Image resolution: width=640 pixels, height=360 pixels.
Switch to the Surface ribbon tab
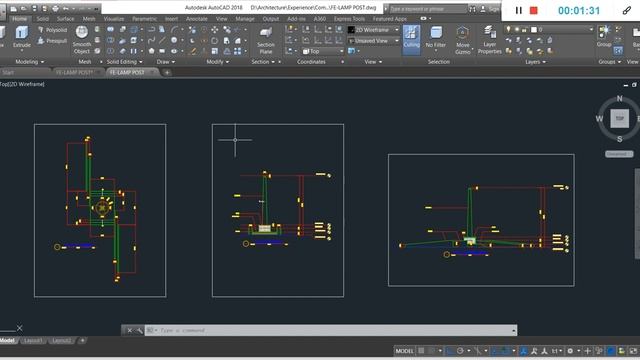click(x=65, y=19)
